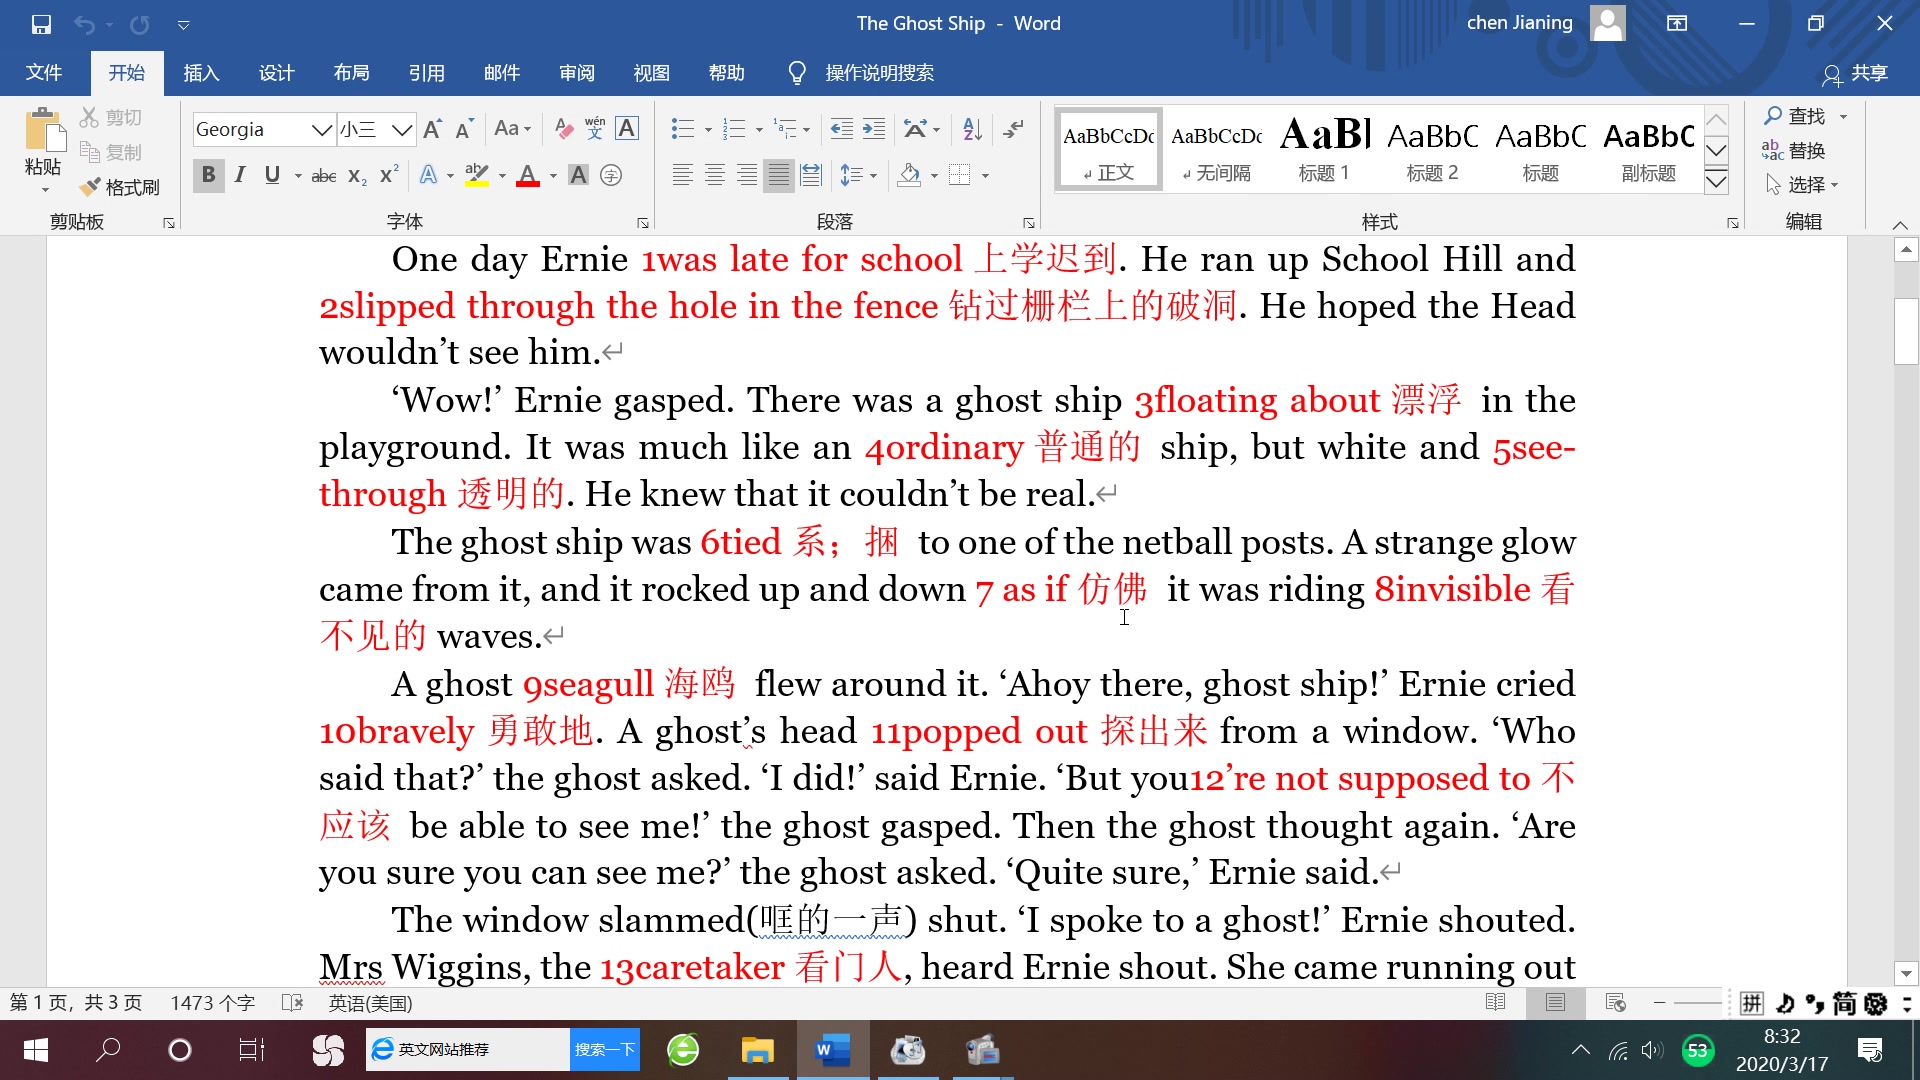
Task: Switch to 布局 Layout tab
Action: [351, 73]
